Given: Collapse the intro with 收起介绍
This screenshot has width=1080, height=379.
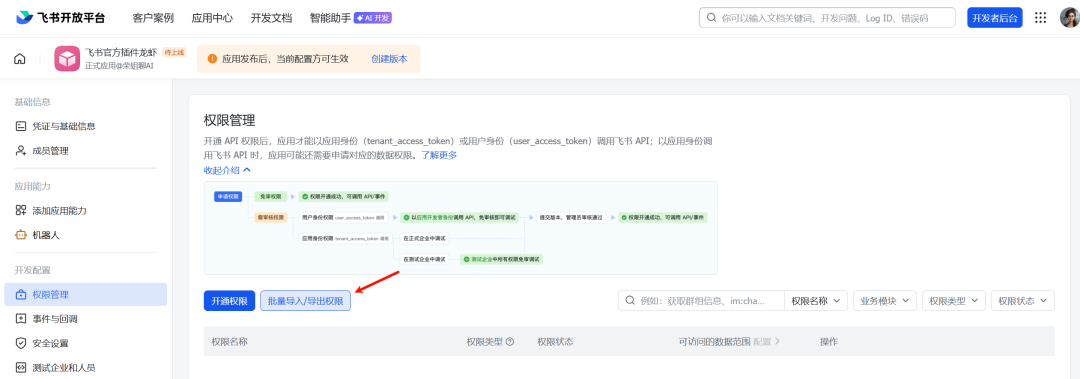Looking at the screenshot, I should tap(227, 170).
